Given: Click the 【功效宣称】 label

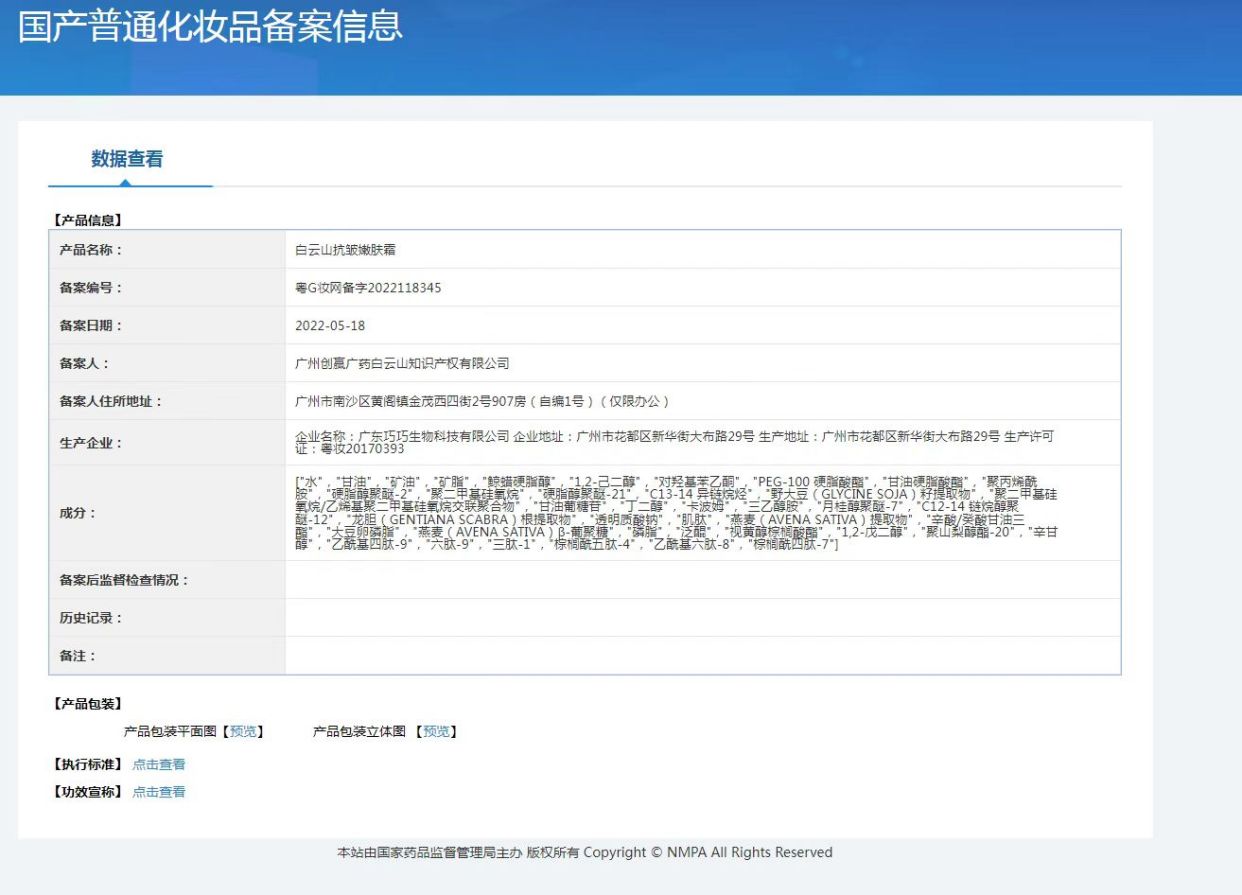Looking at the screenshot, I should tap(86, 792).
